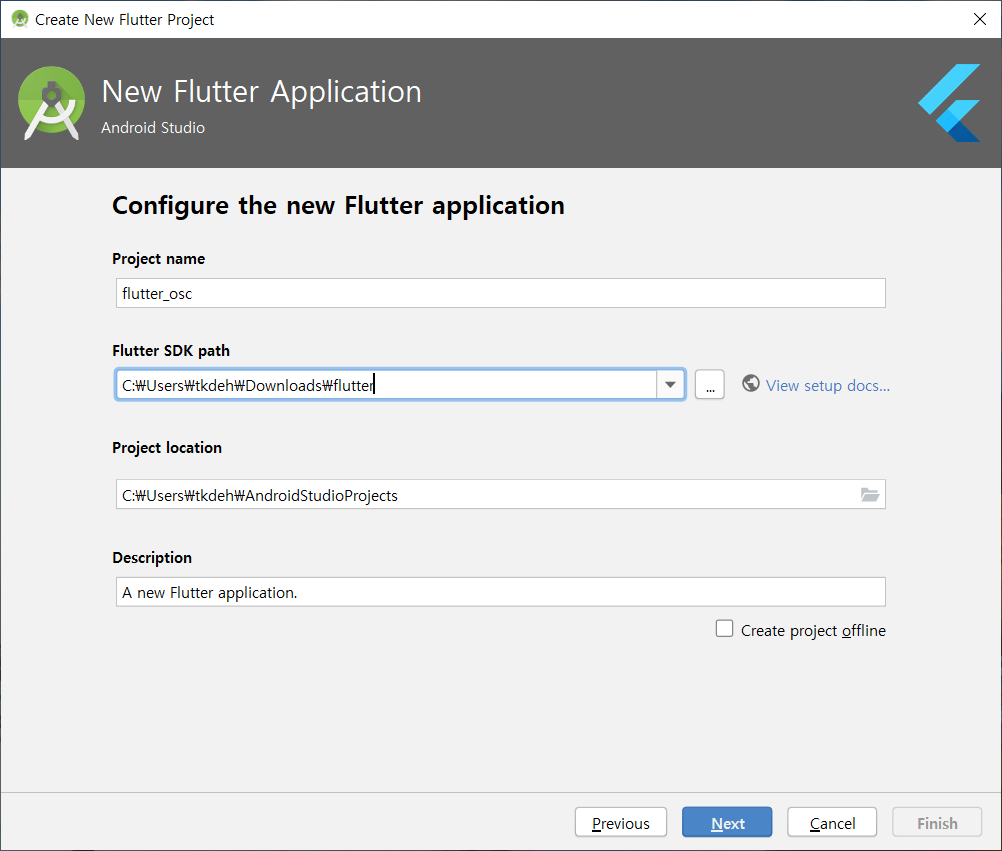
Task: Close the Create New Flutter Project dialog
Action: [979, 19]
